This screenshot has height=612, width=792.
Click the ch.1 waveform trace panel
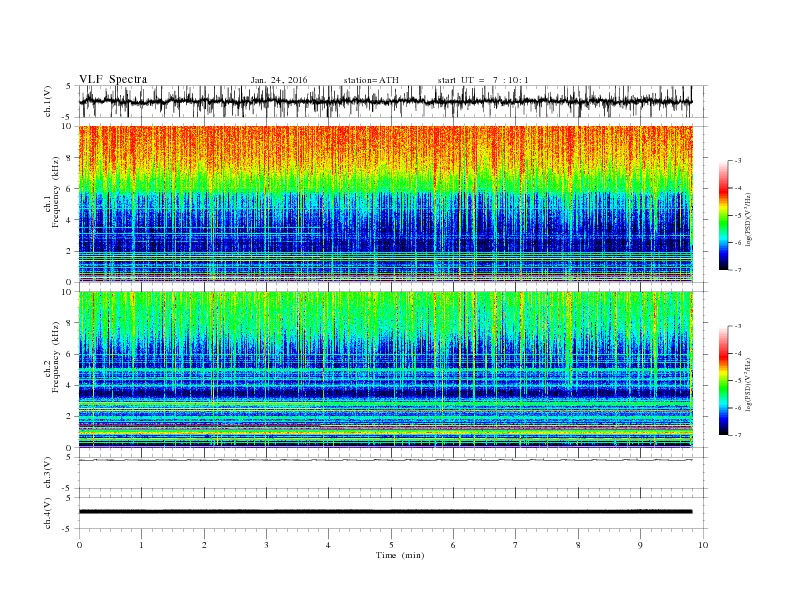coord(392,101)
